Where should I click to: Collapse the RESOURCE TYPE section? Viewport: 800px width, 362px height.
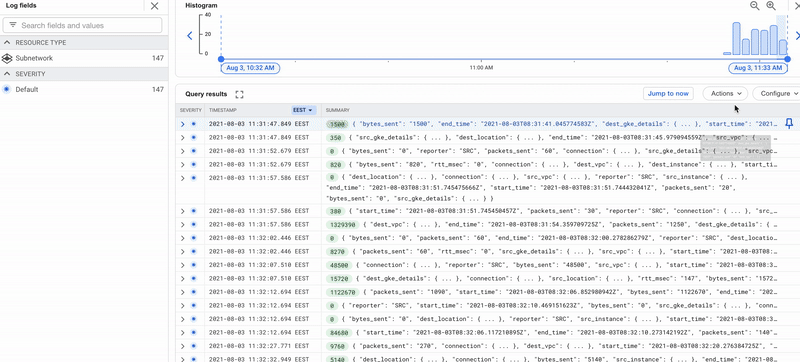[x=8, y=42]
